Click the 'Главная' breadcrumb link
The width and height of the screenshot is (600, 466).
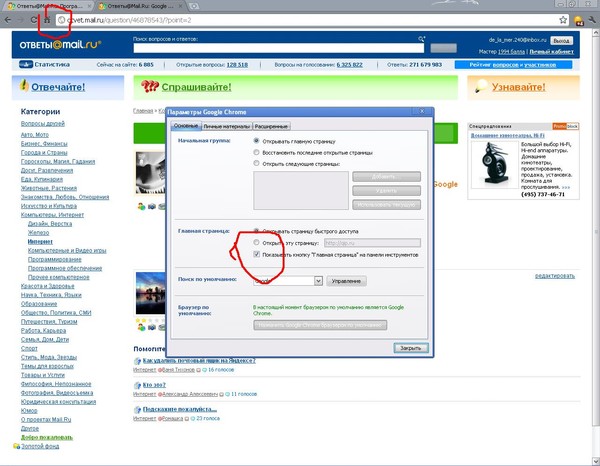point(143,111)
